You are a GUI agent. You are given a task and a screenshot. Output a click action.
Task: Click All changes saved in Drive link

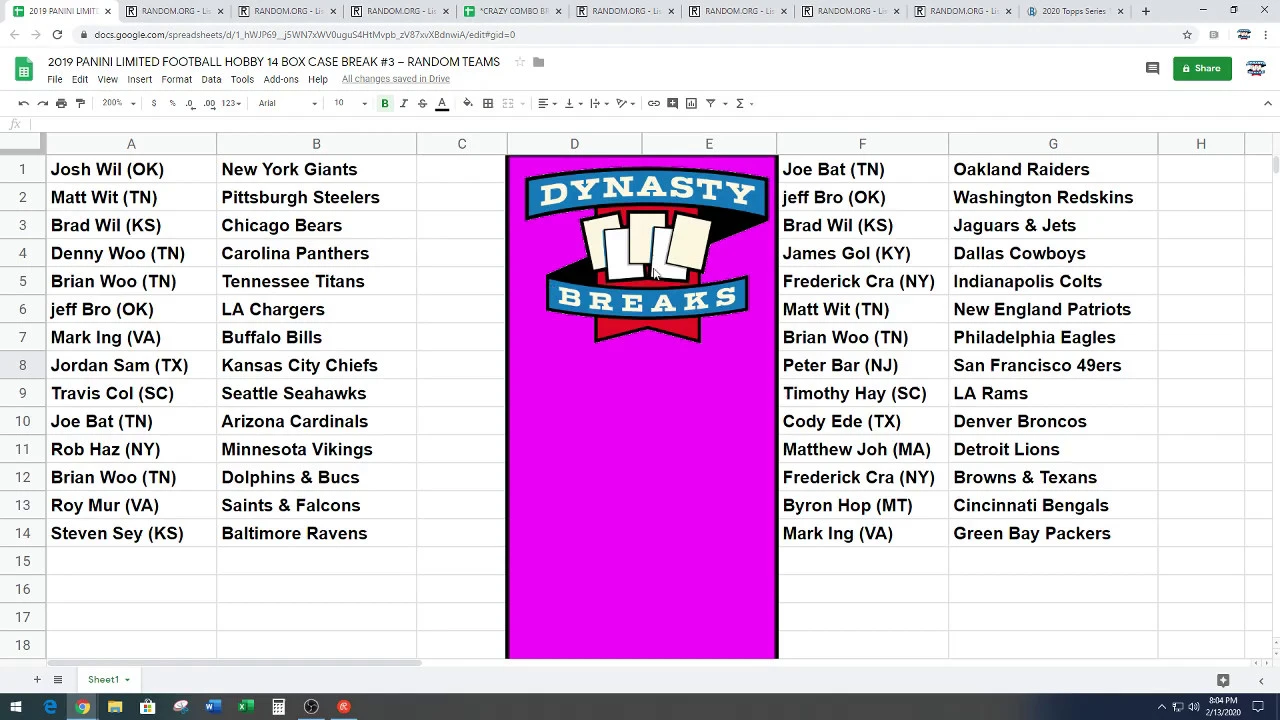tap(396, 79)
